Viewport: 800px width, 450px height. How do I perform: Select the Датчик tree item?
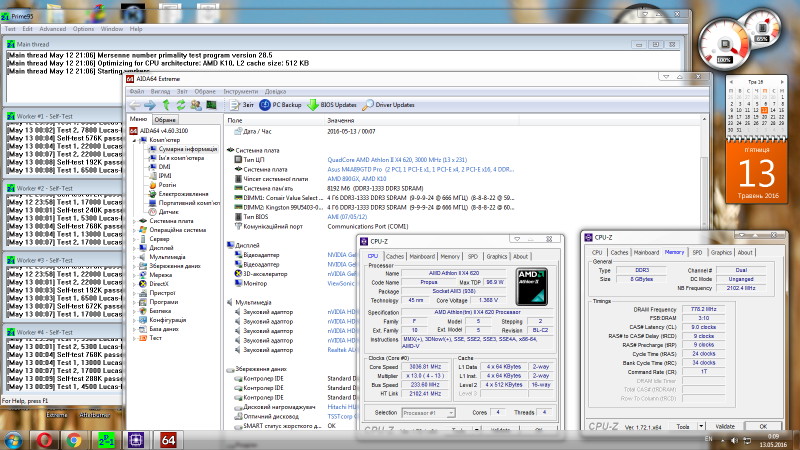(168, 212)
